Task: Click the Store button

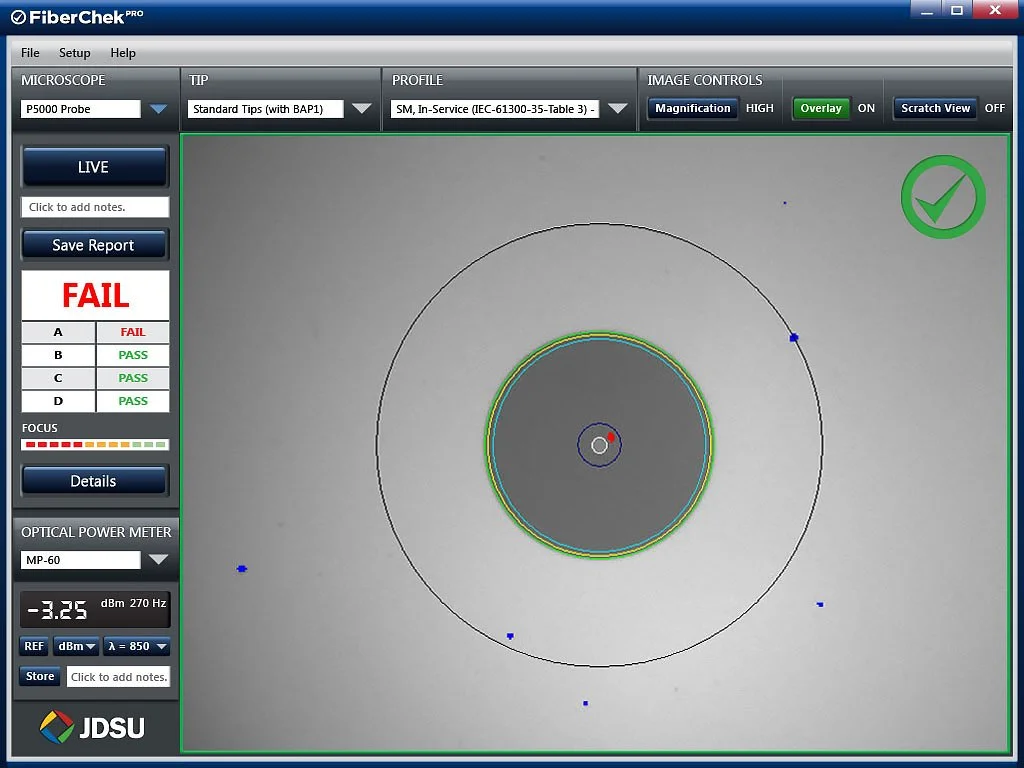Action: click(x=40, y=677)
